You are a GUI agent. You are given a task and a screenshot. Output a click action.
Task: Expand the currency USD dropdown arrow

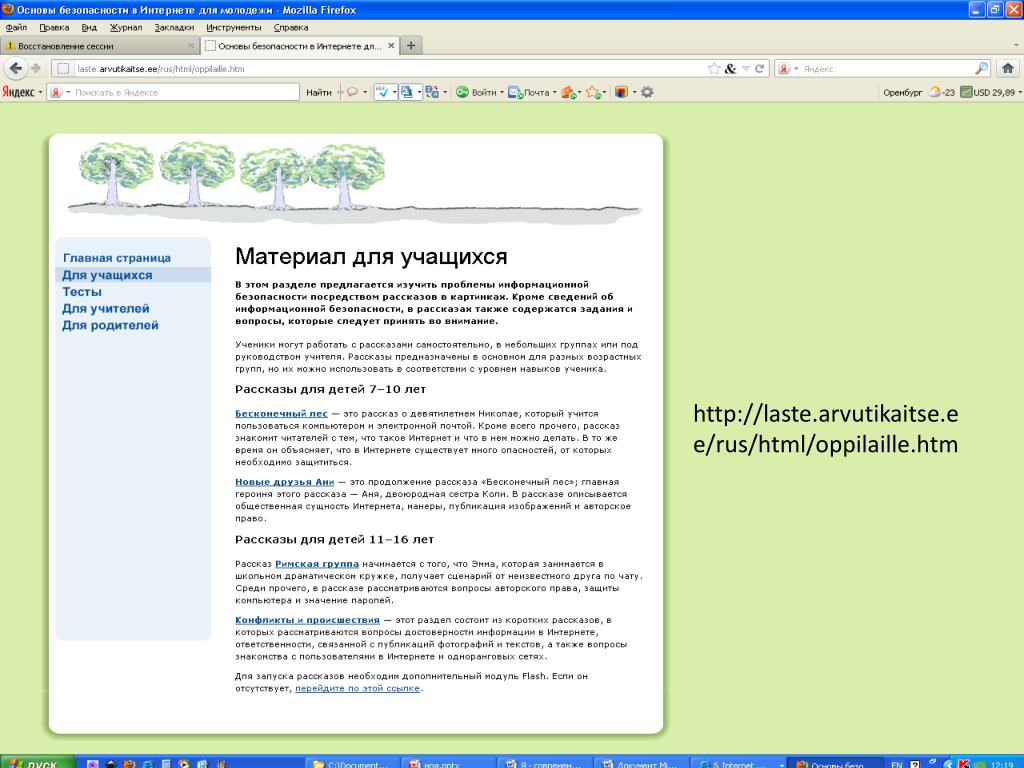(1019, 92)
